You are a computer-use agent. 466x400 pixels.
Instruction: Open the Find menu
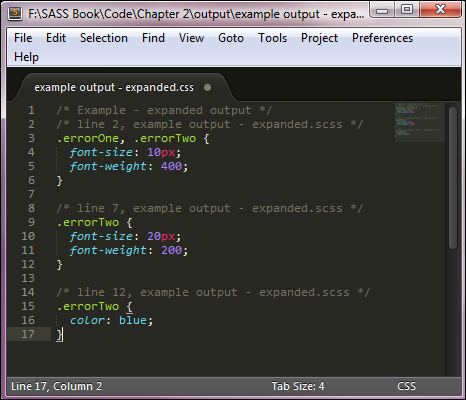pyautogui.click(x=153, y=38)
